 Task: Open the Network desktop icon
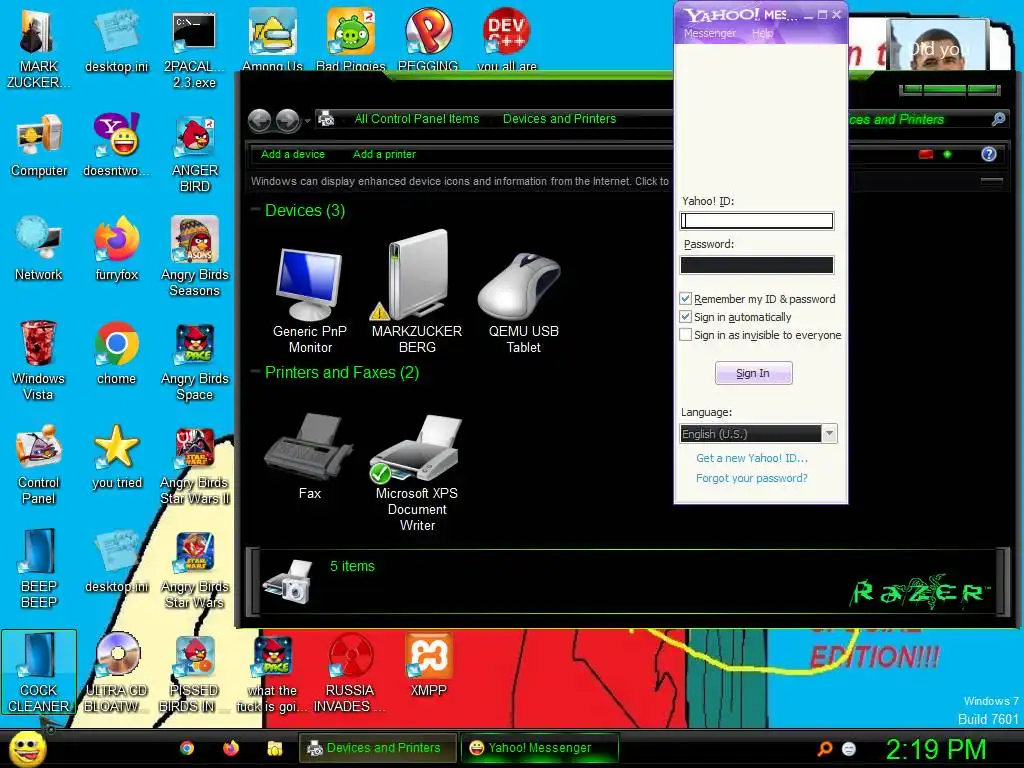click(39, 249)
